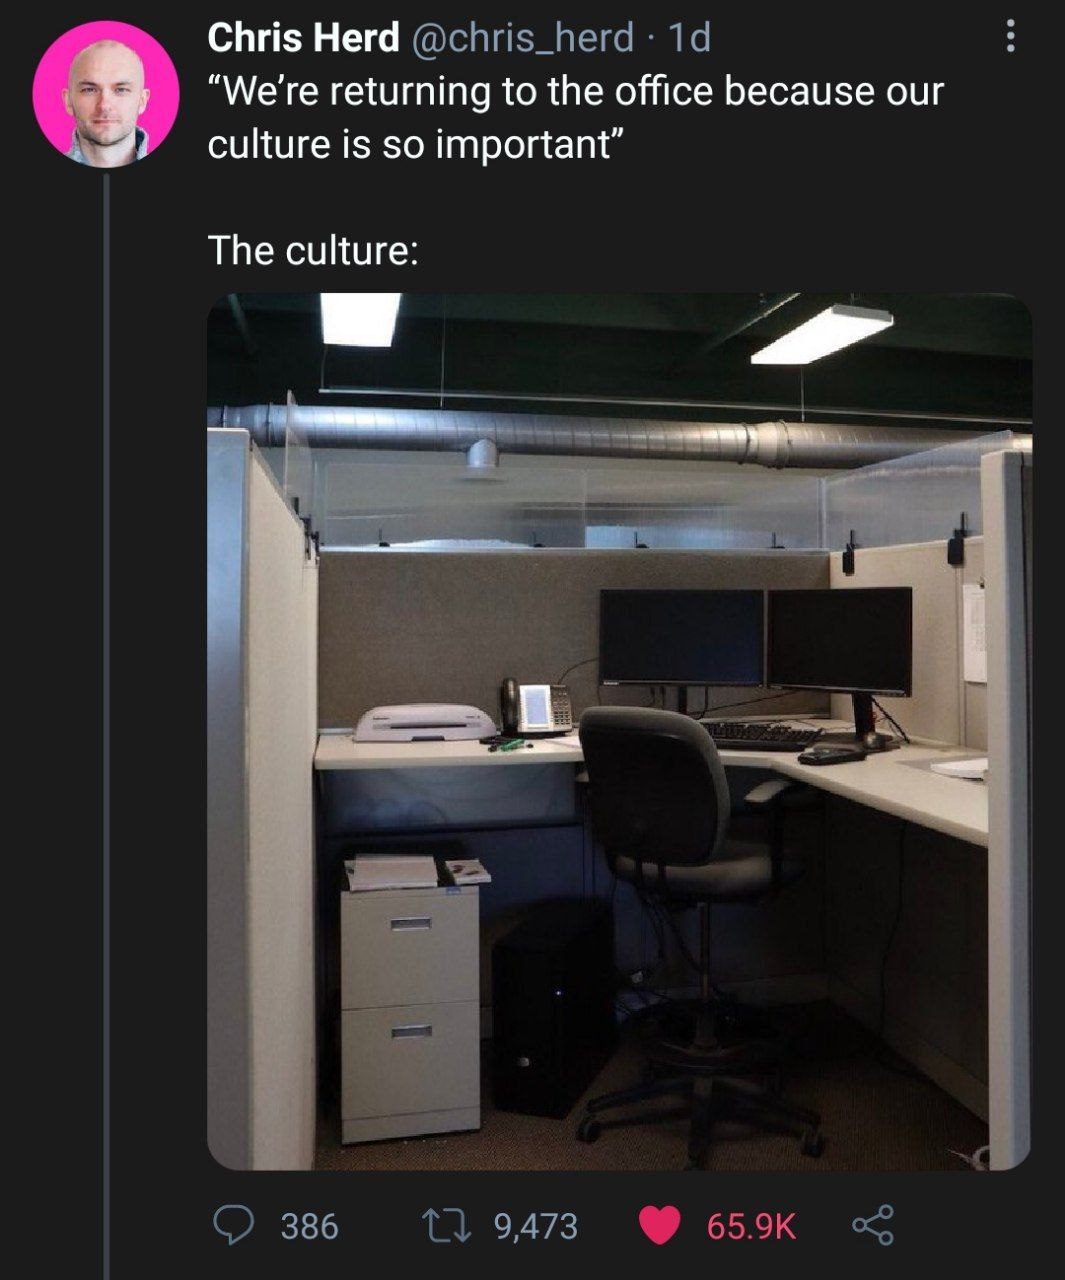The image size is (1065, 1280).
Task: Tap the line reading "The culture:"
Action: tap(312, 250)
